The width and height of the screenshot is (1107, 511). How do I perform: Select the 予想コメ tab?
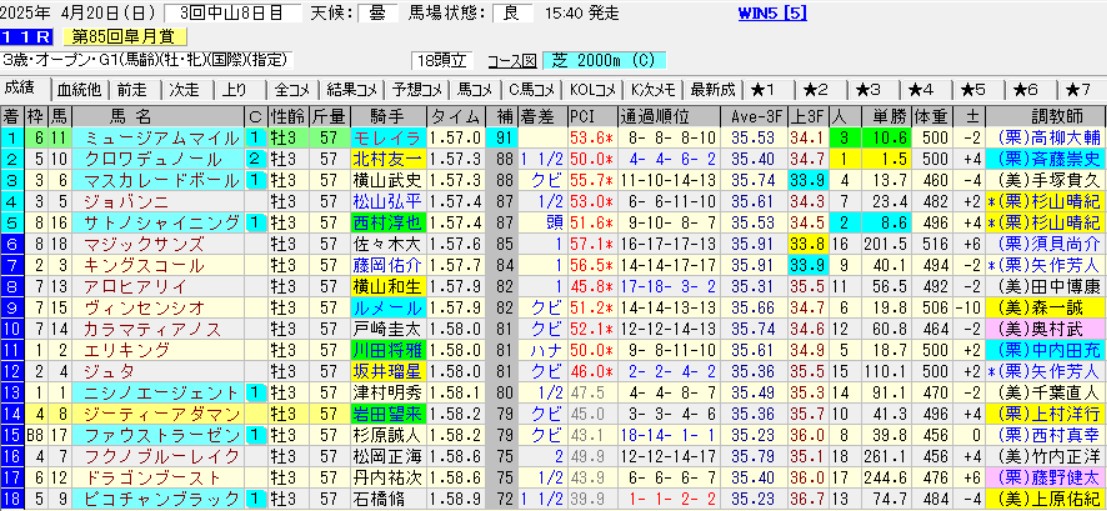(x=418, y=89)
